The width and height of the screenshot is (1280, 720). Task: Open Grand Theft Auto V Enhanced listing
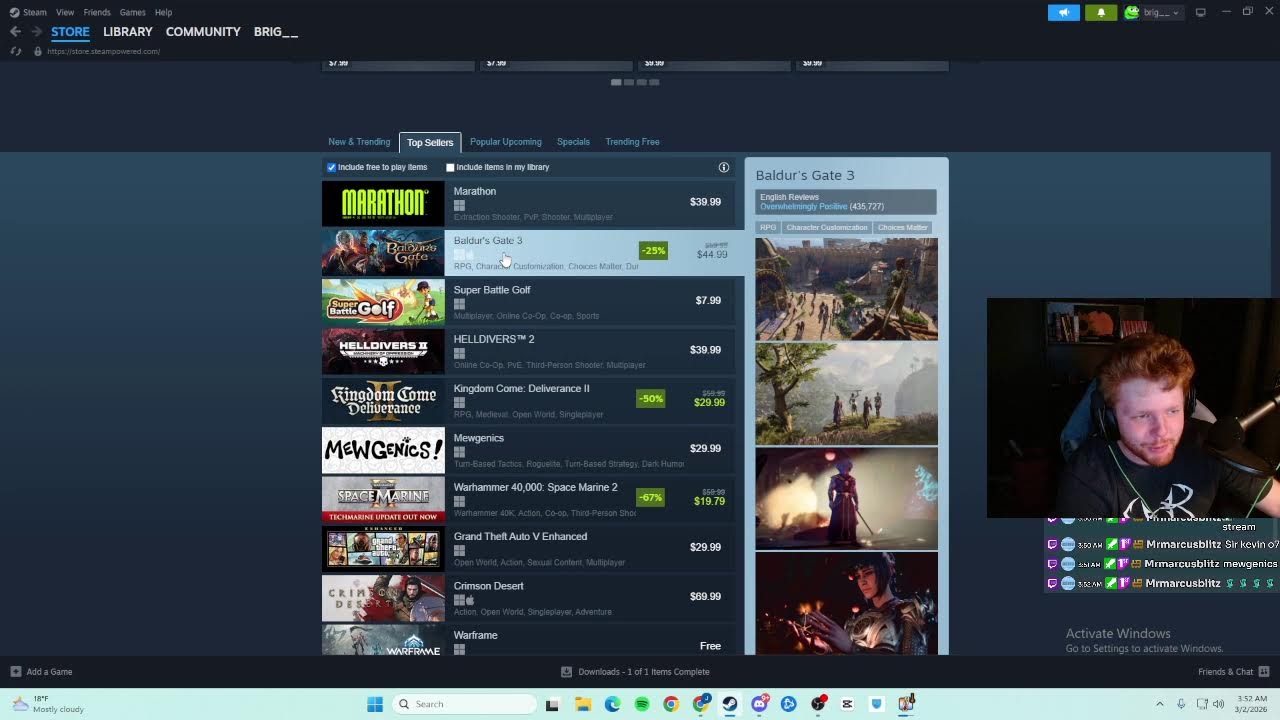point(529,548)
